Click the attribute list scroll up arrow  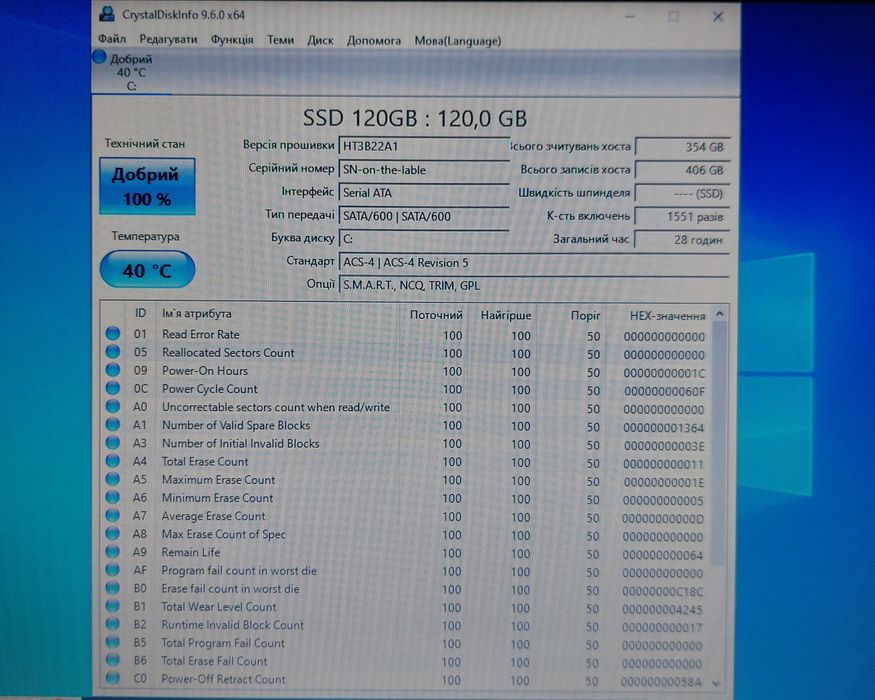(720, 314)
